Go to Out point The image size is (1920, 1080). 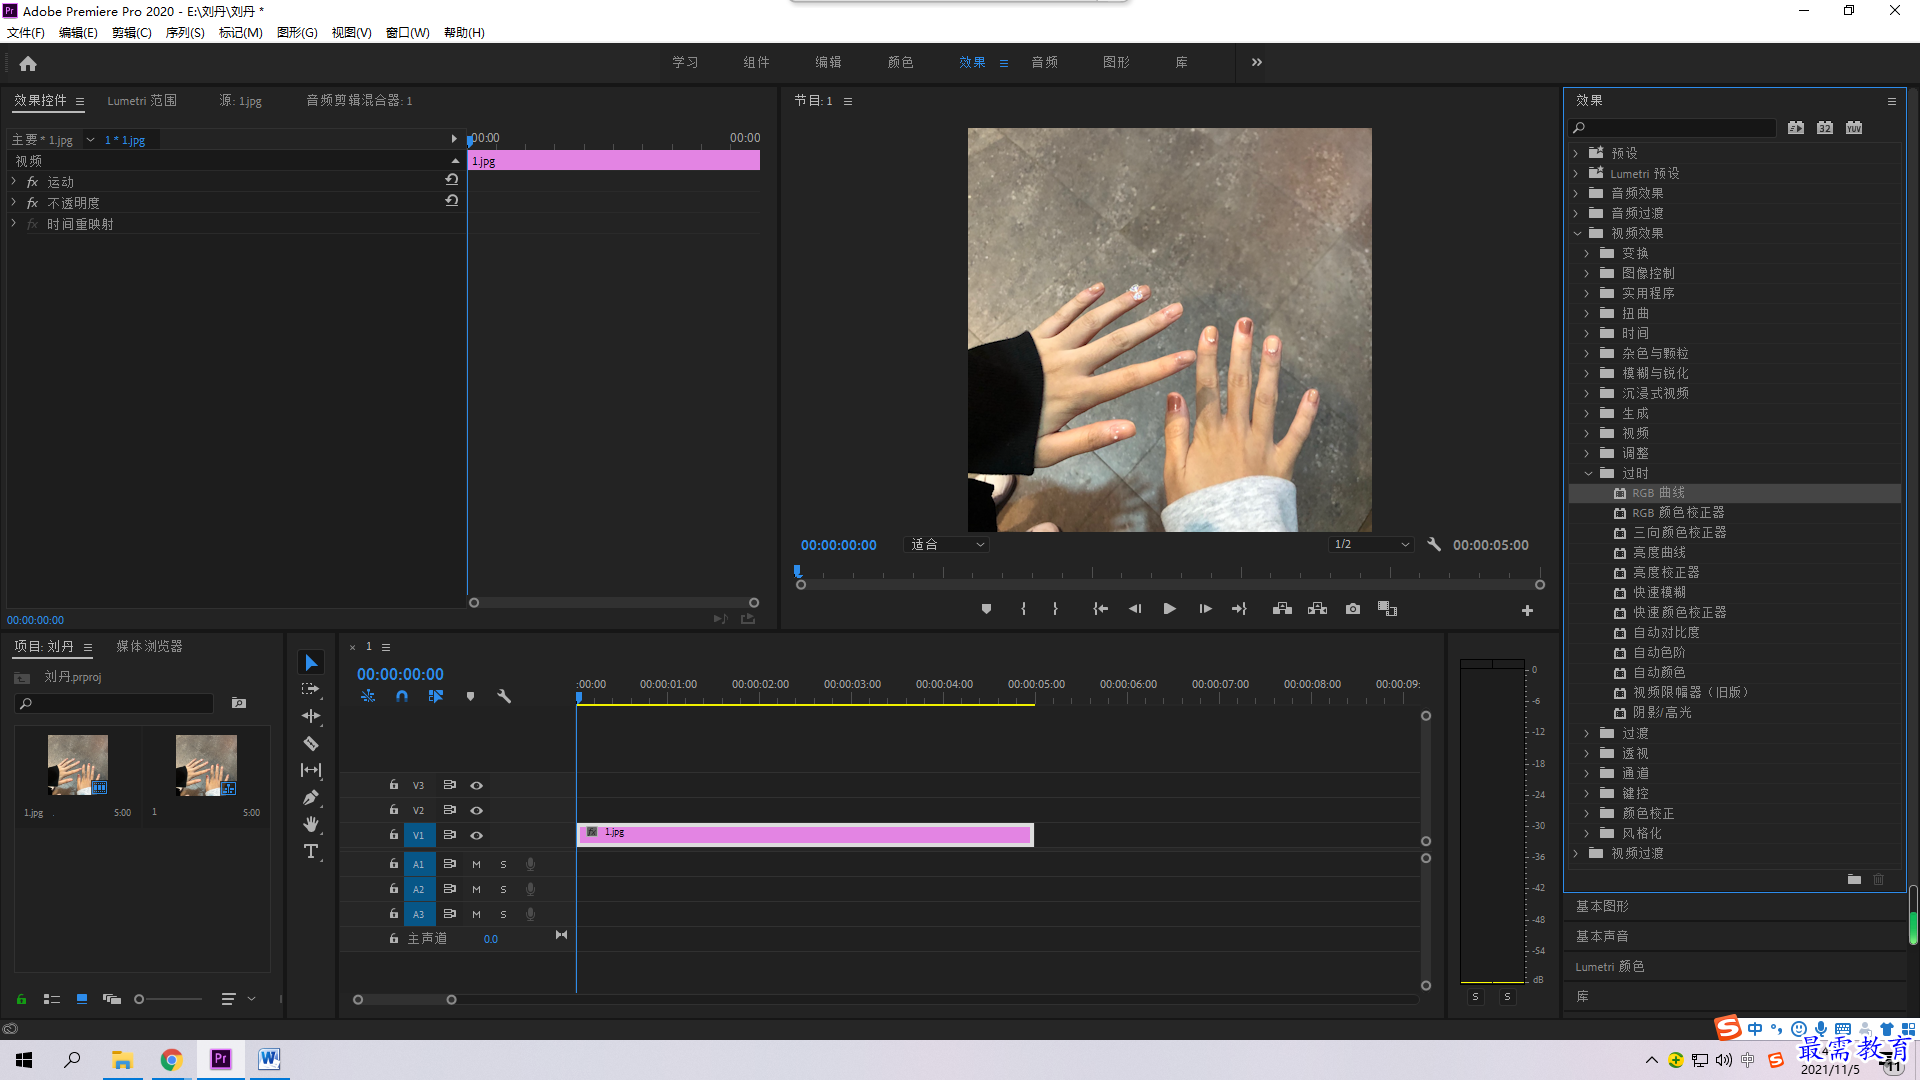click(1239, 609)
